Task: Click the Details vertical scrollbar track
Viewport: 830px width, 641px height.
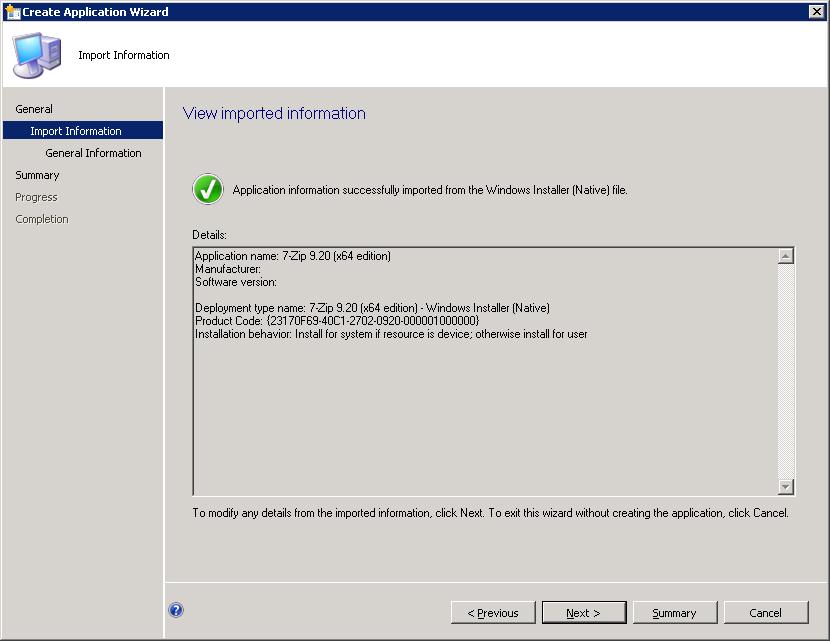Action: pos(786,370)
